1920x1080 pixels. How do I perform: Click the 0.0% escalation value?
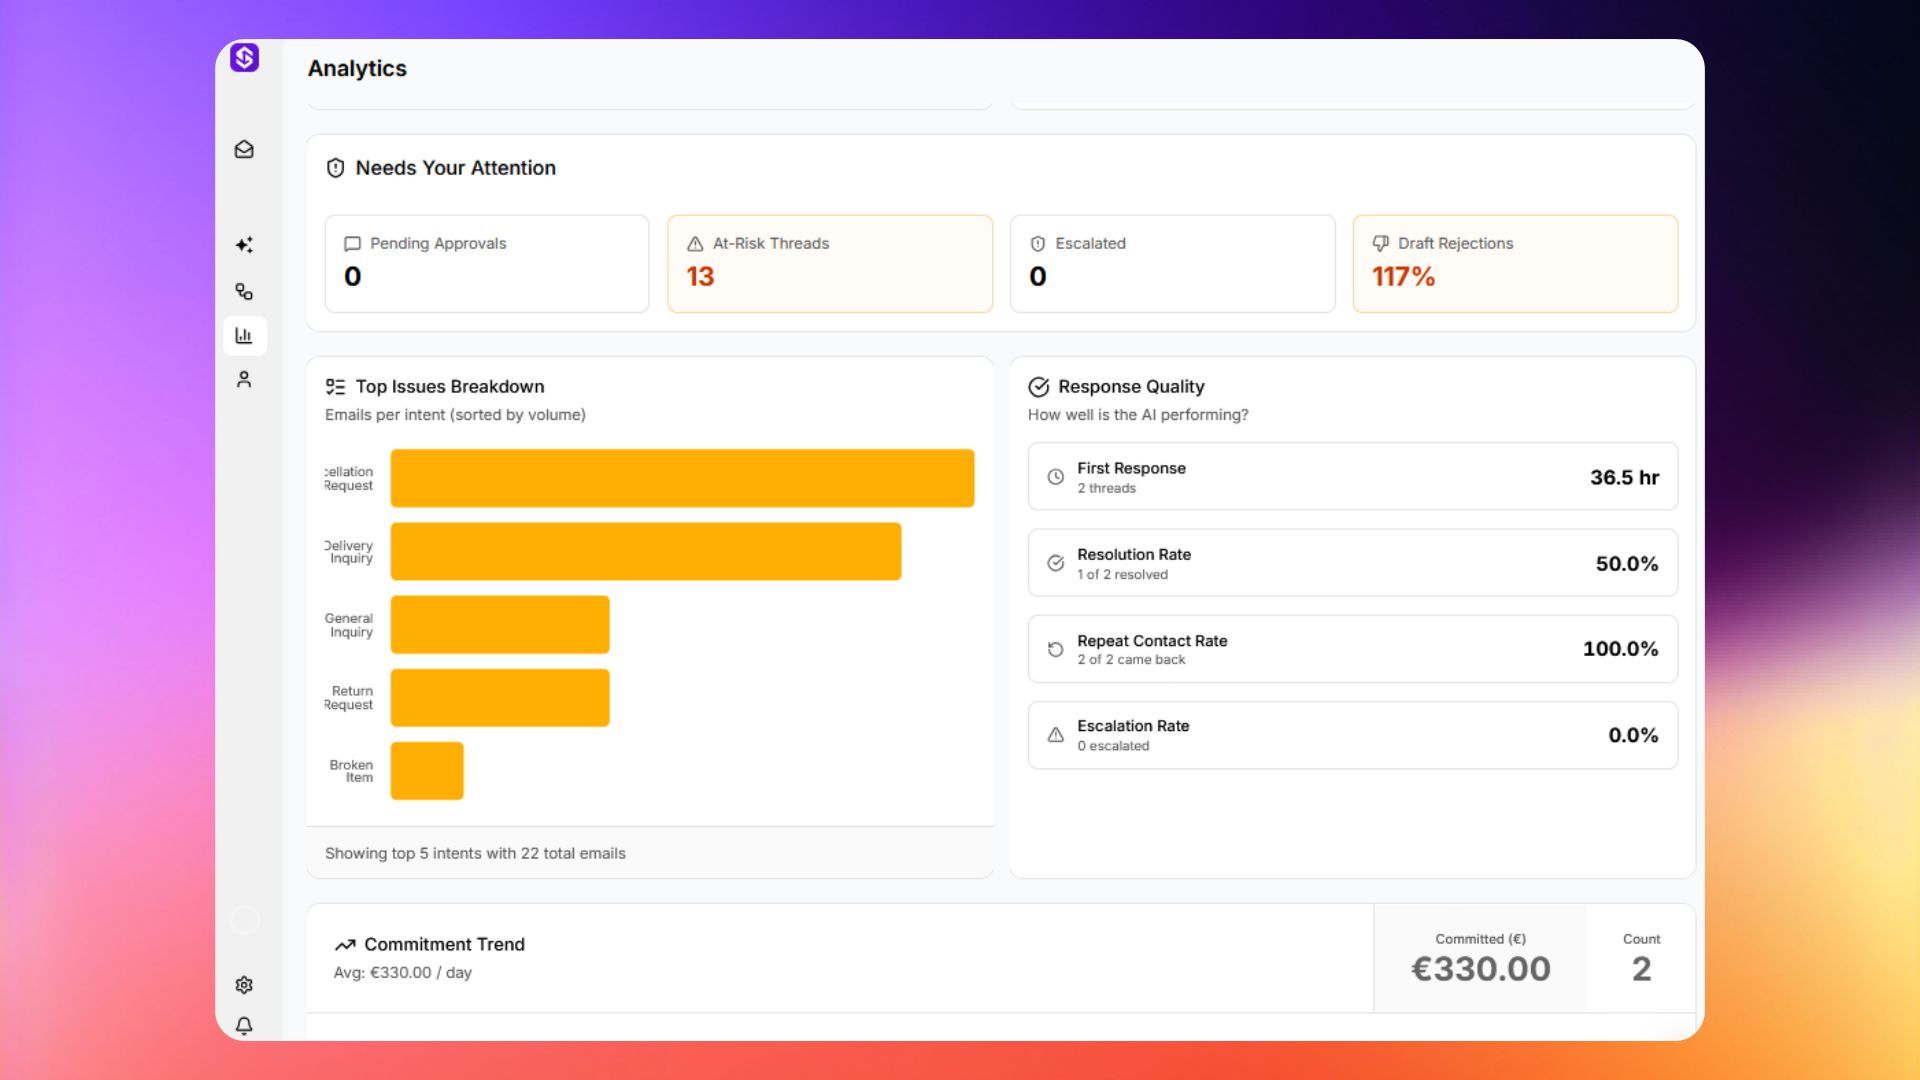pos(1633,735)
